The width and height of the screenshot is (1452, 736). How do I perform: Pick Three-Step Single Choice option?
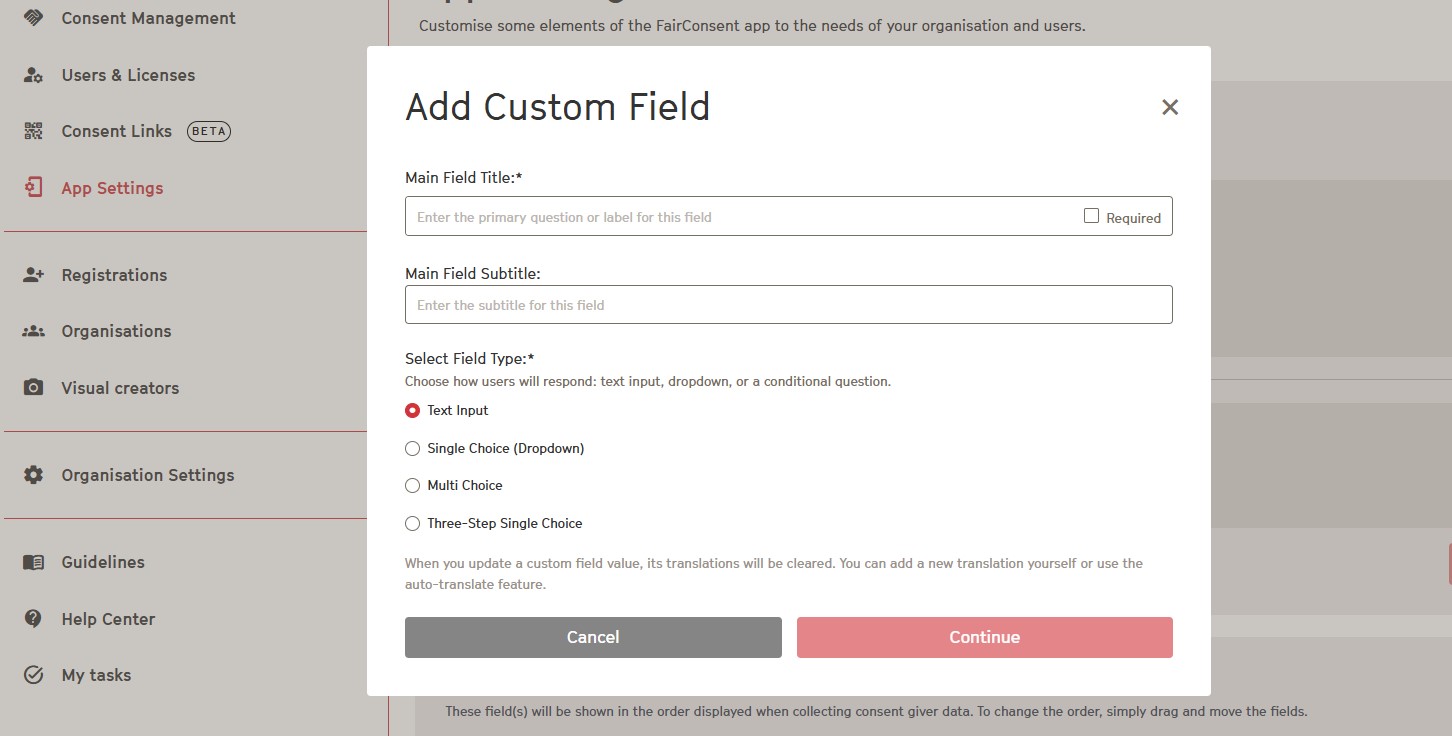click(412, 524)
